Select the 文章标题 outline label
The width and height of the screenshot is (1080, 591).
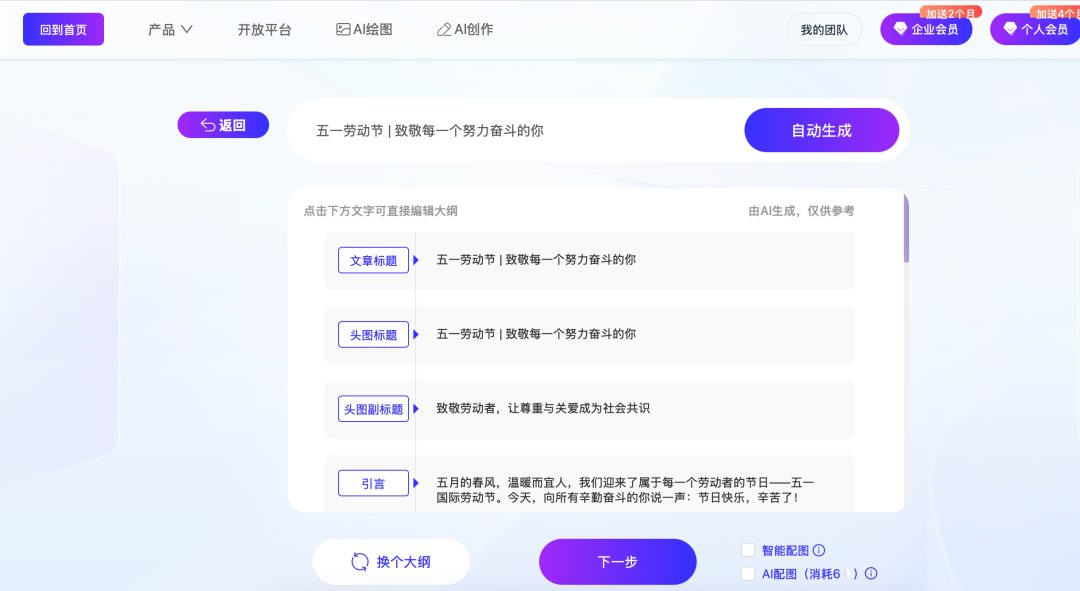(x=373, y=260)
